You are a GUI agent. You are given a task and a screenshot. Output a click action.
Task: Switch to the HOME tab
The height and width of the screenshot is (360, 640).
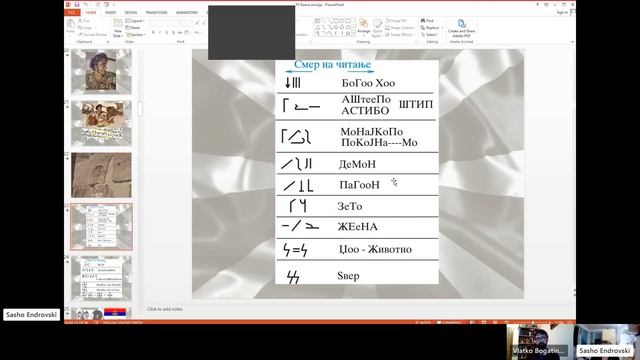pos(91,13)
